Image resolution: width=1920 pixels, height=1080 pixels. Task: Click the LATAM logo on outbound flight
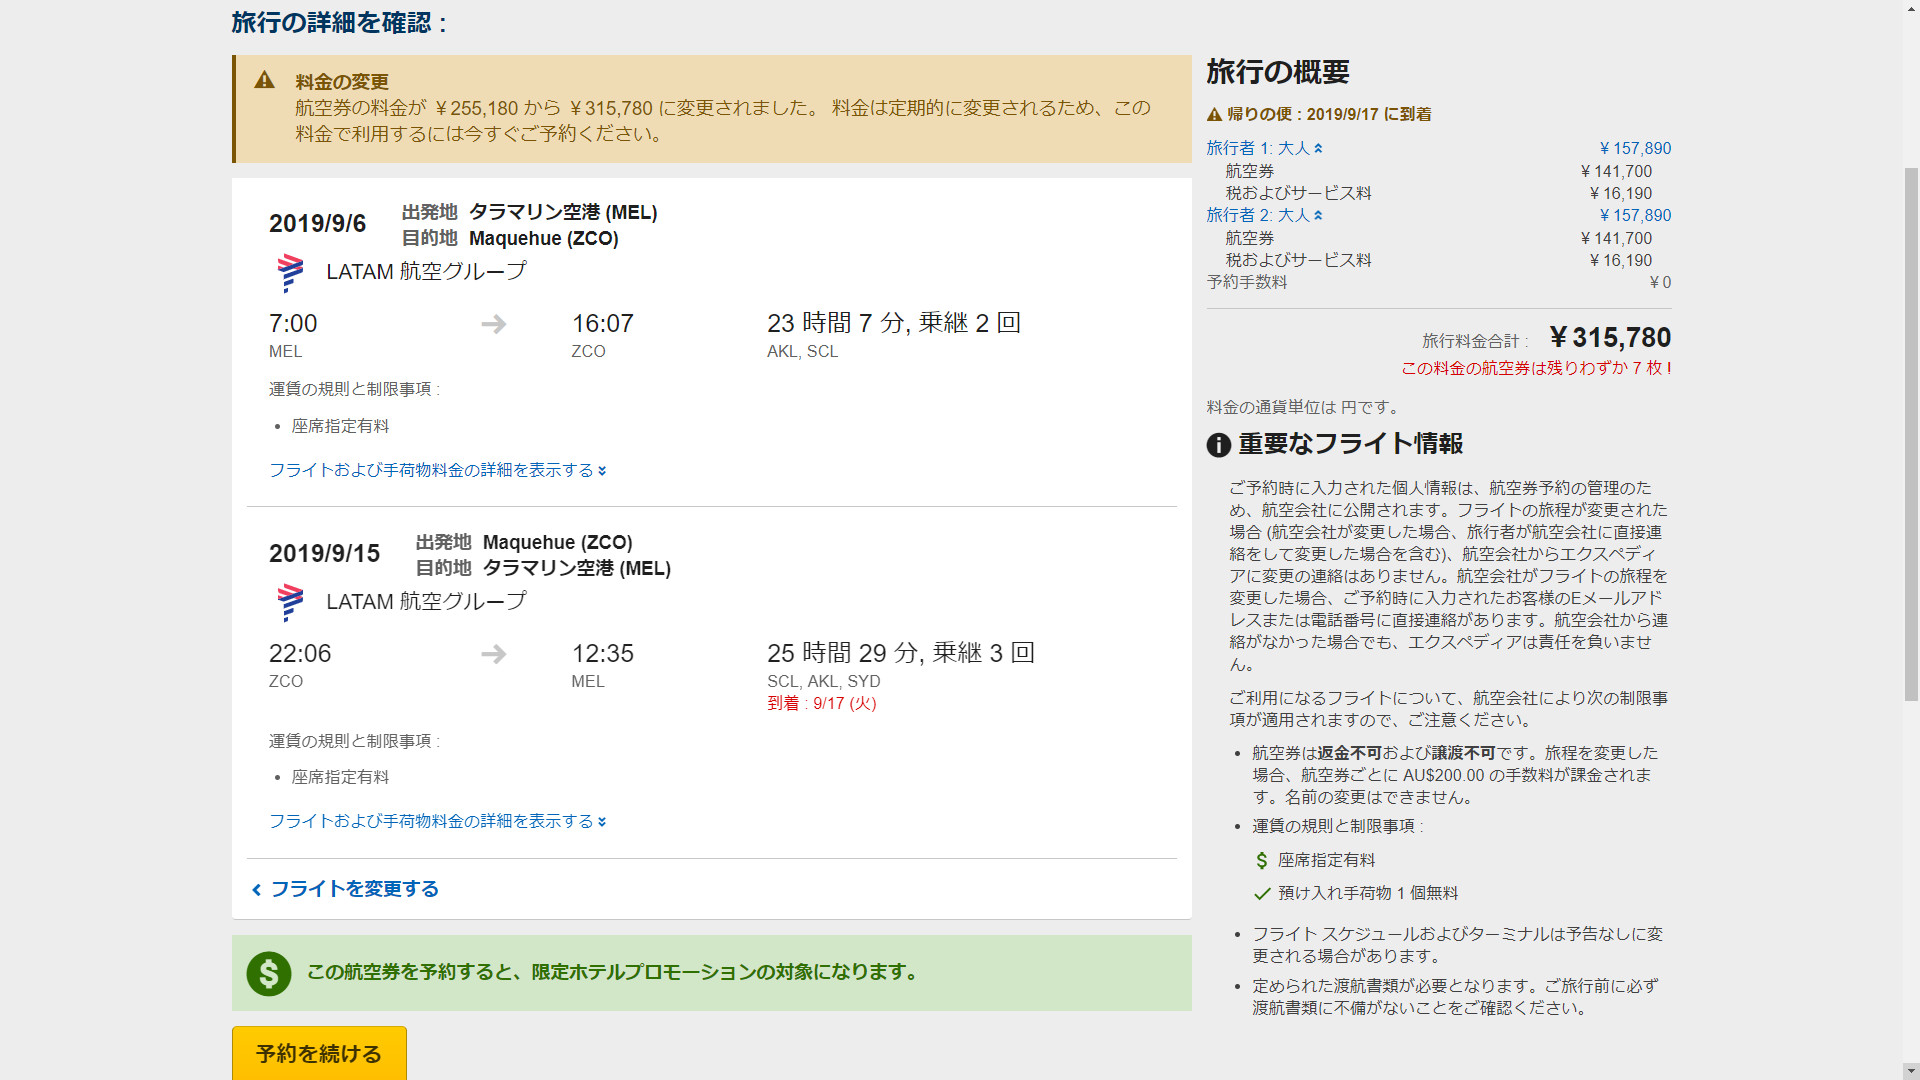[290, 272]
